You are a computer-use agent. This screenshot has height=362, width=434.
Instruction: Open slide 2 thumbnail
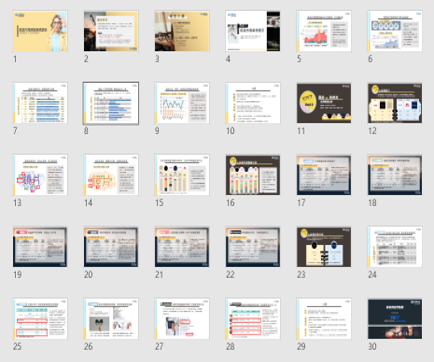click(x=111, y=31)
